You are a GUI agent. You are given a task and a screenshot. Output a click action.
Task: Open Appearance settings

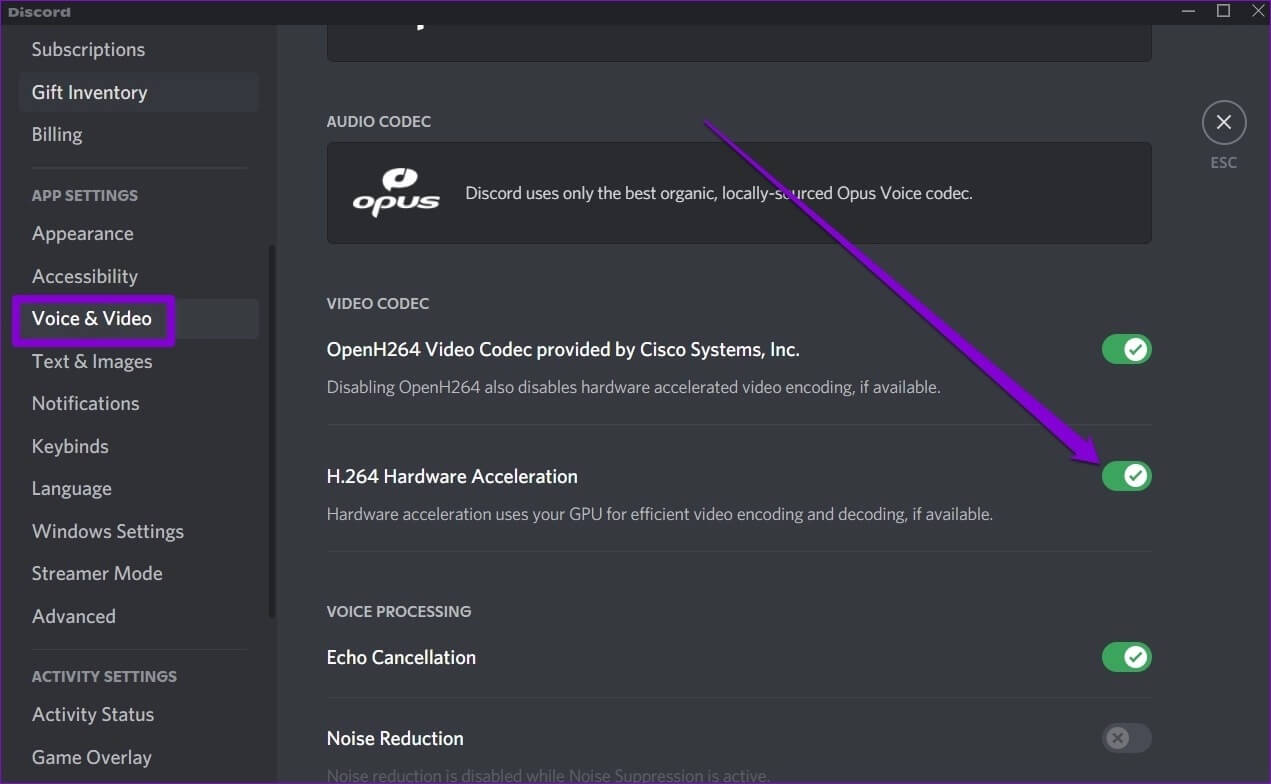click(138, 233)
